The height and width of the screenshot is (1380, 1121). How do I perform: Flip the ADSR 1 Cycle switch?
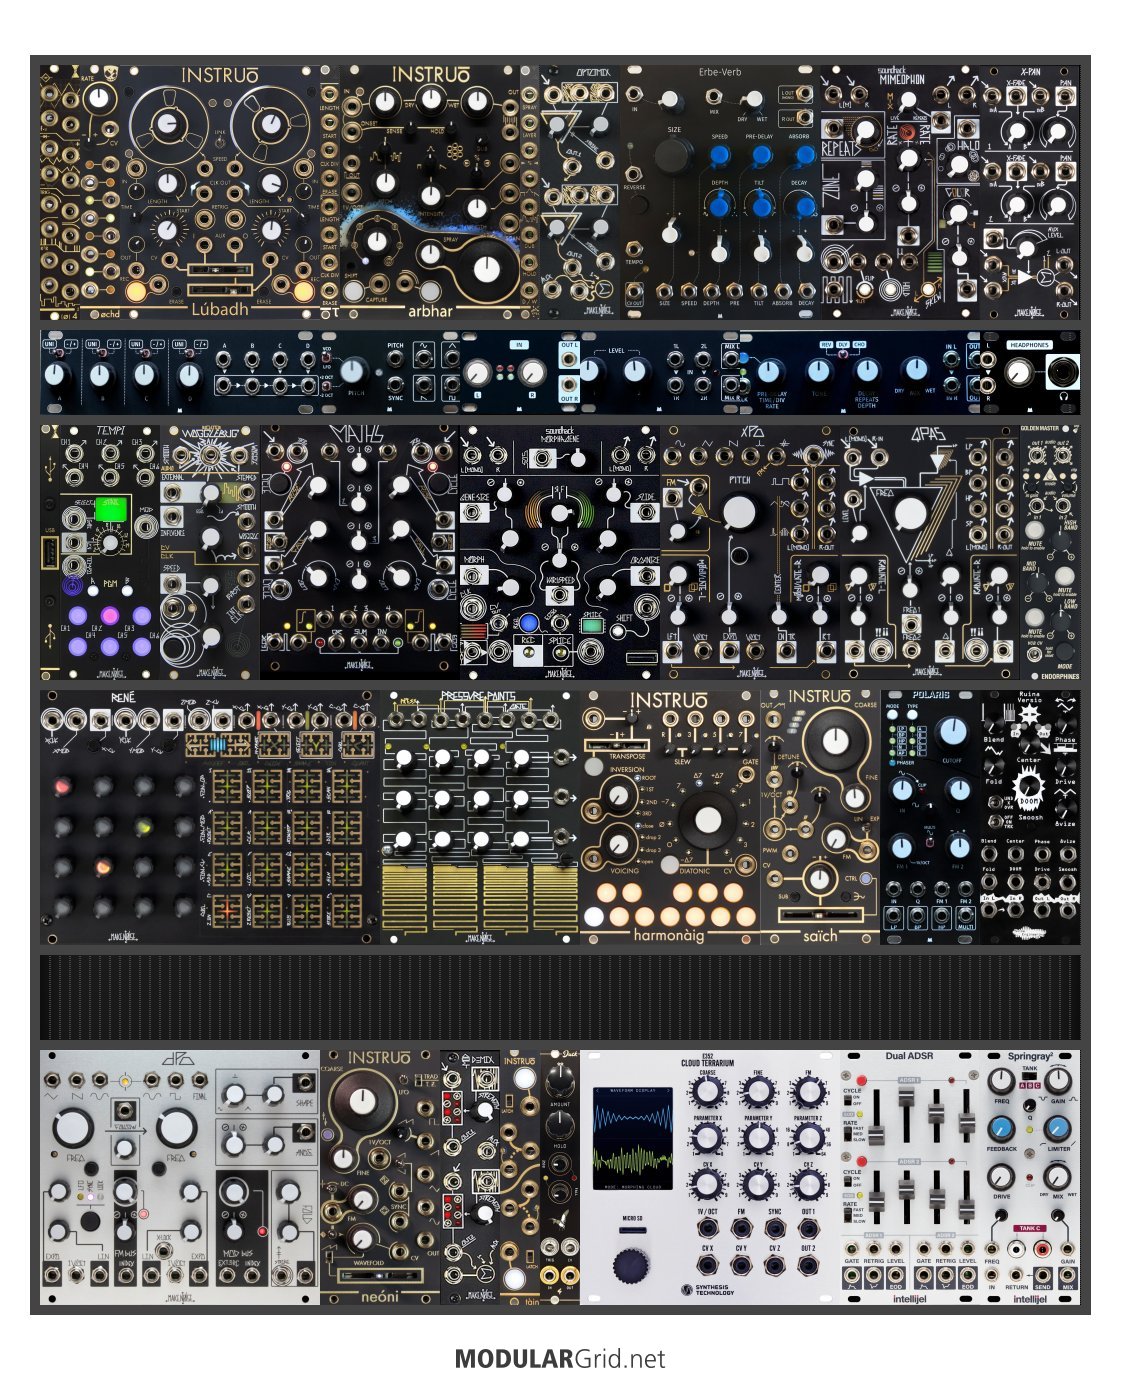(x=848, y=1101)
